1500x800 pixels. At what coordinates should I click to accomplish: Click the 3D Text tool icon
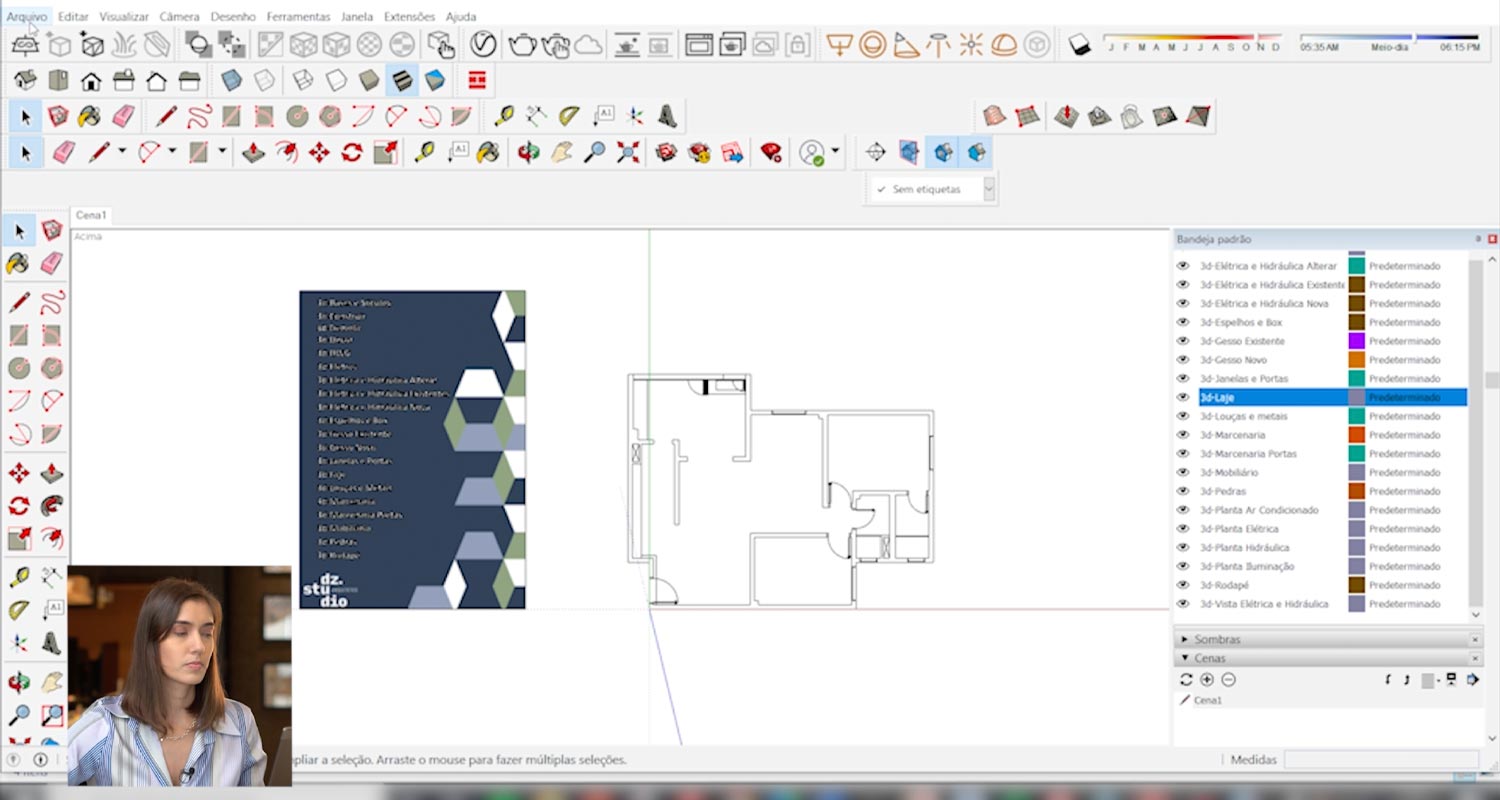tap(667, 117)
